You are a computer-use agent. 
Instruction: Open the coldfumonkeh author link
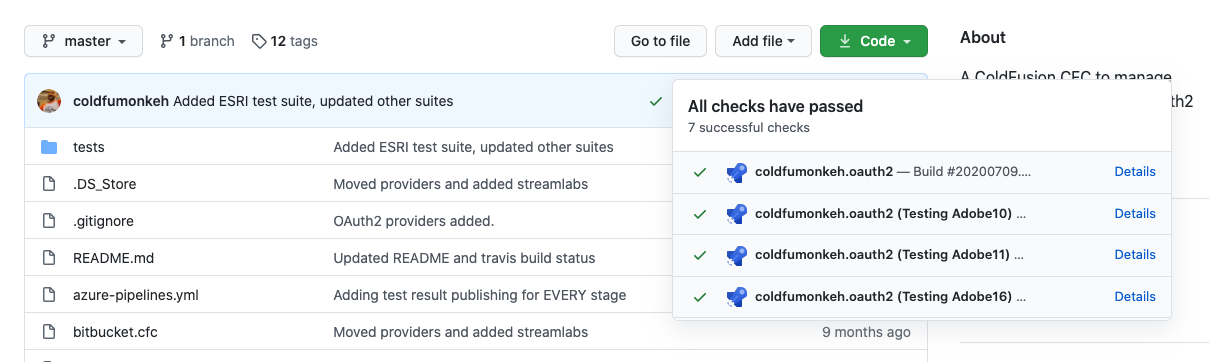pos(121,101)
